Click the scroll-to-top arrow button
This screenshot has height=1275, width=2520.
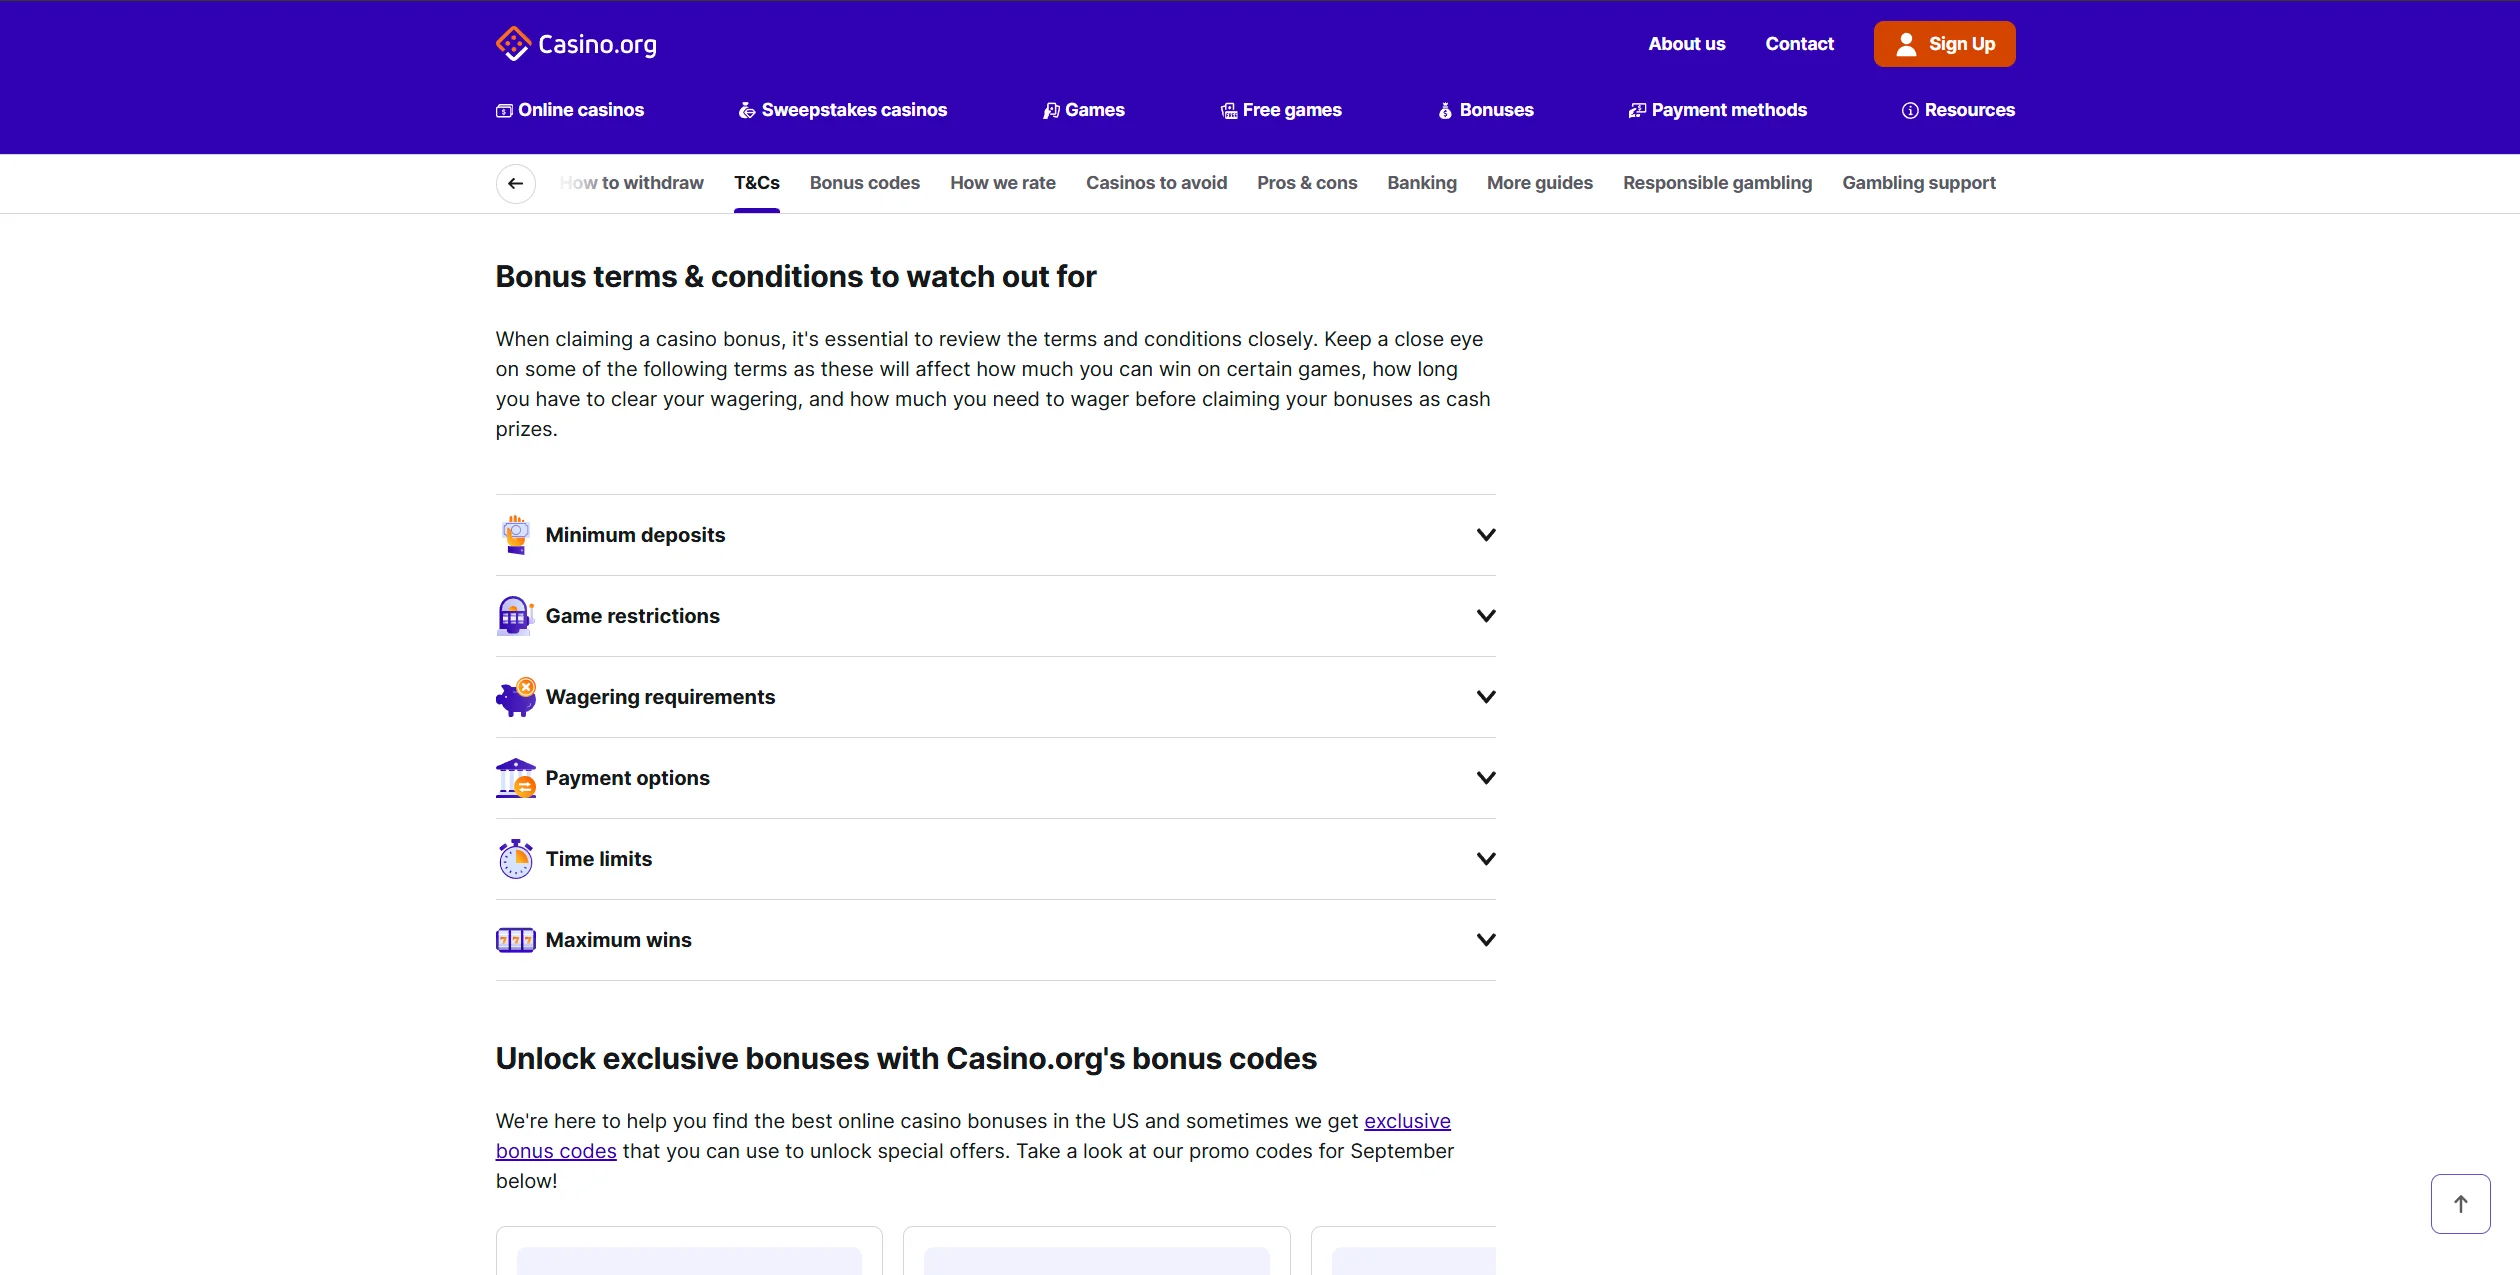tap(2460, 1204)
